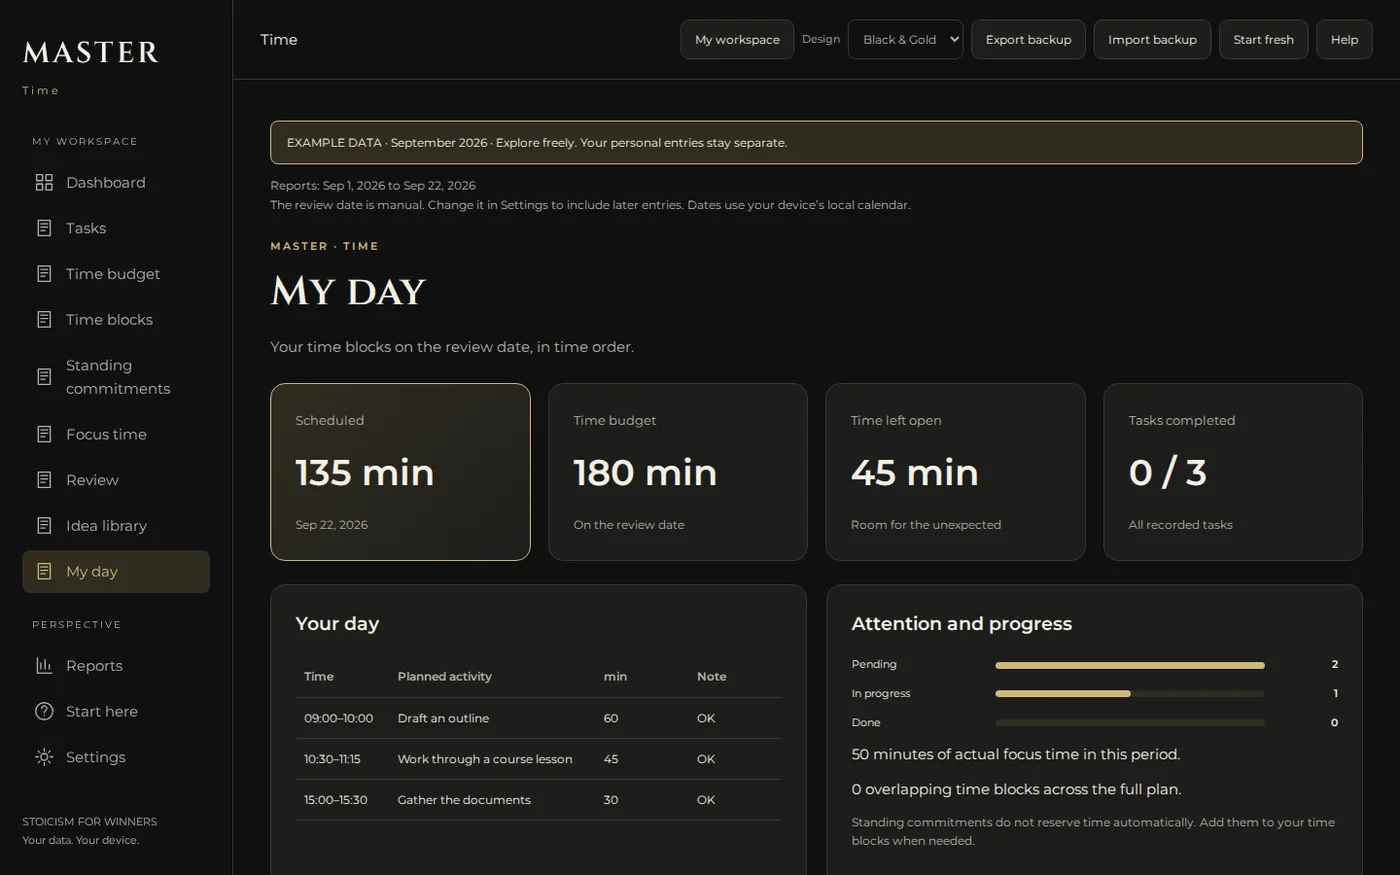Open the Help button
Screen dimensions: 1400x875
(x=1344, y=40)
